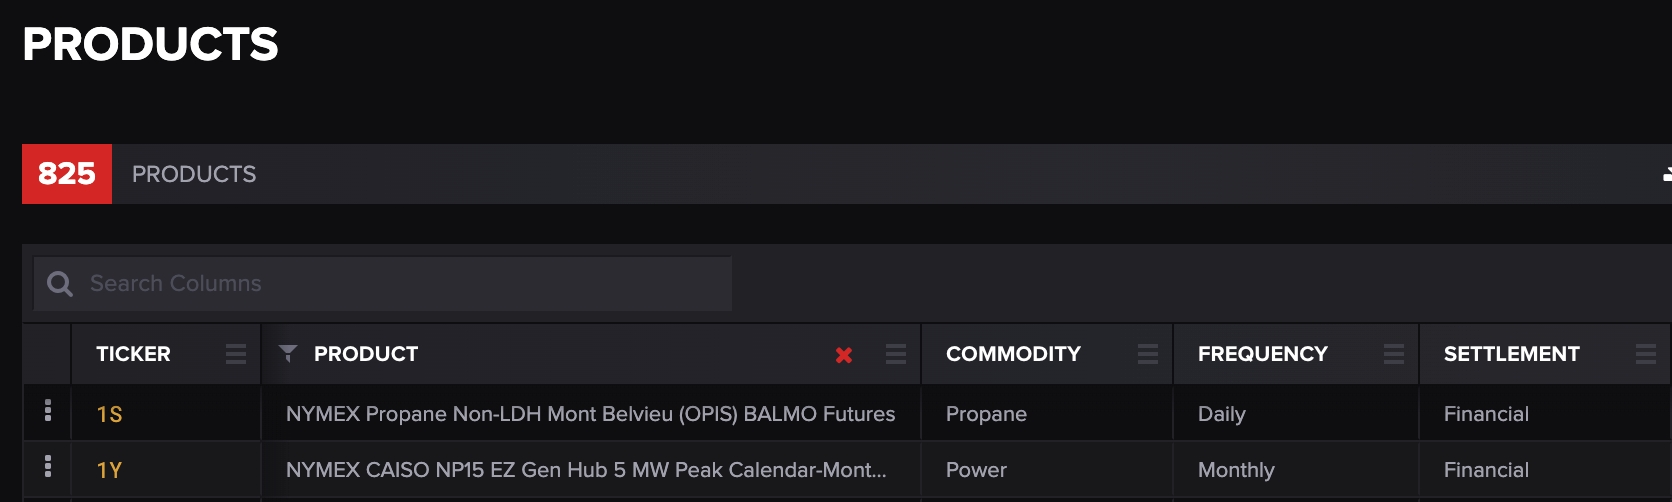1672x502 pixels.
Task: Click the PRODUCT column filter funnel icon
Action: pyautogui.click(x=288, y=353)
